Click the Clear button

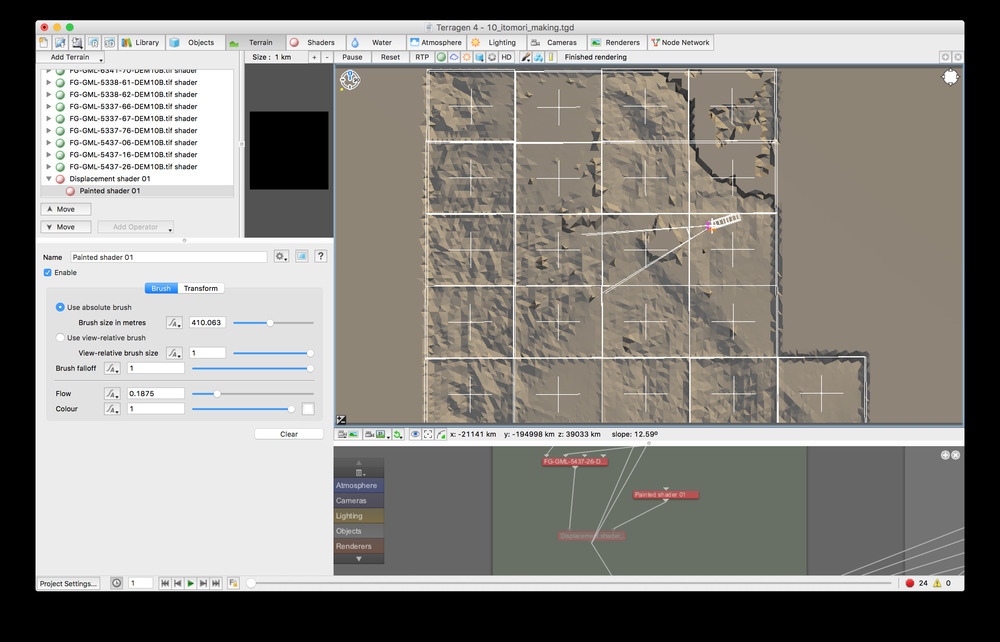click(289, 434)
